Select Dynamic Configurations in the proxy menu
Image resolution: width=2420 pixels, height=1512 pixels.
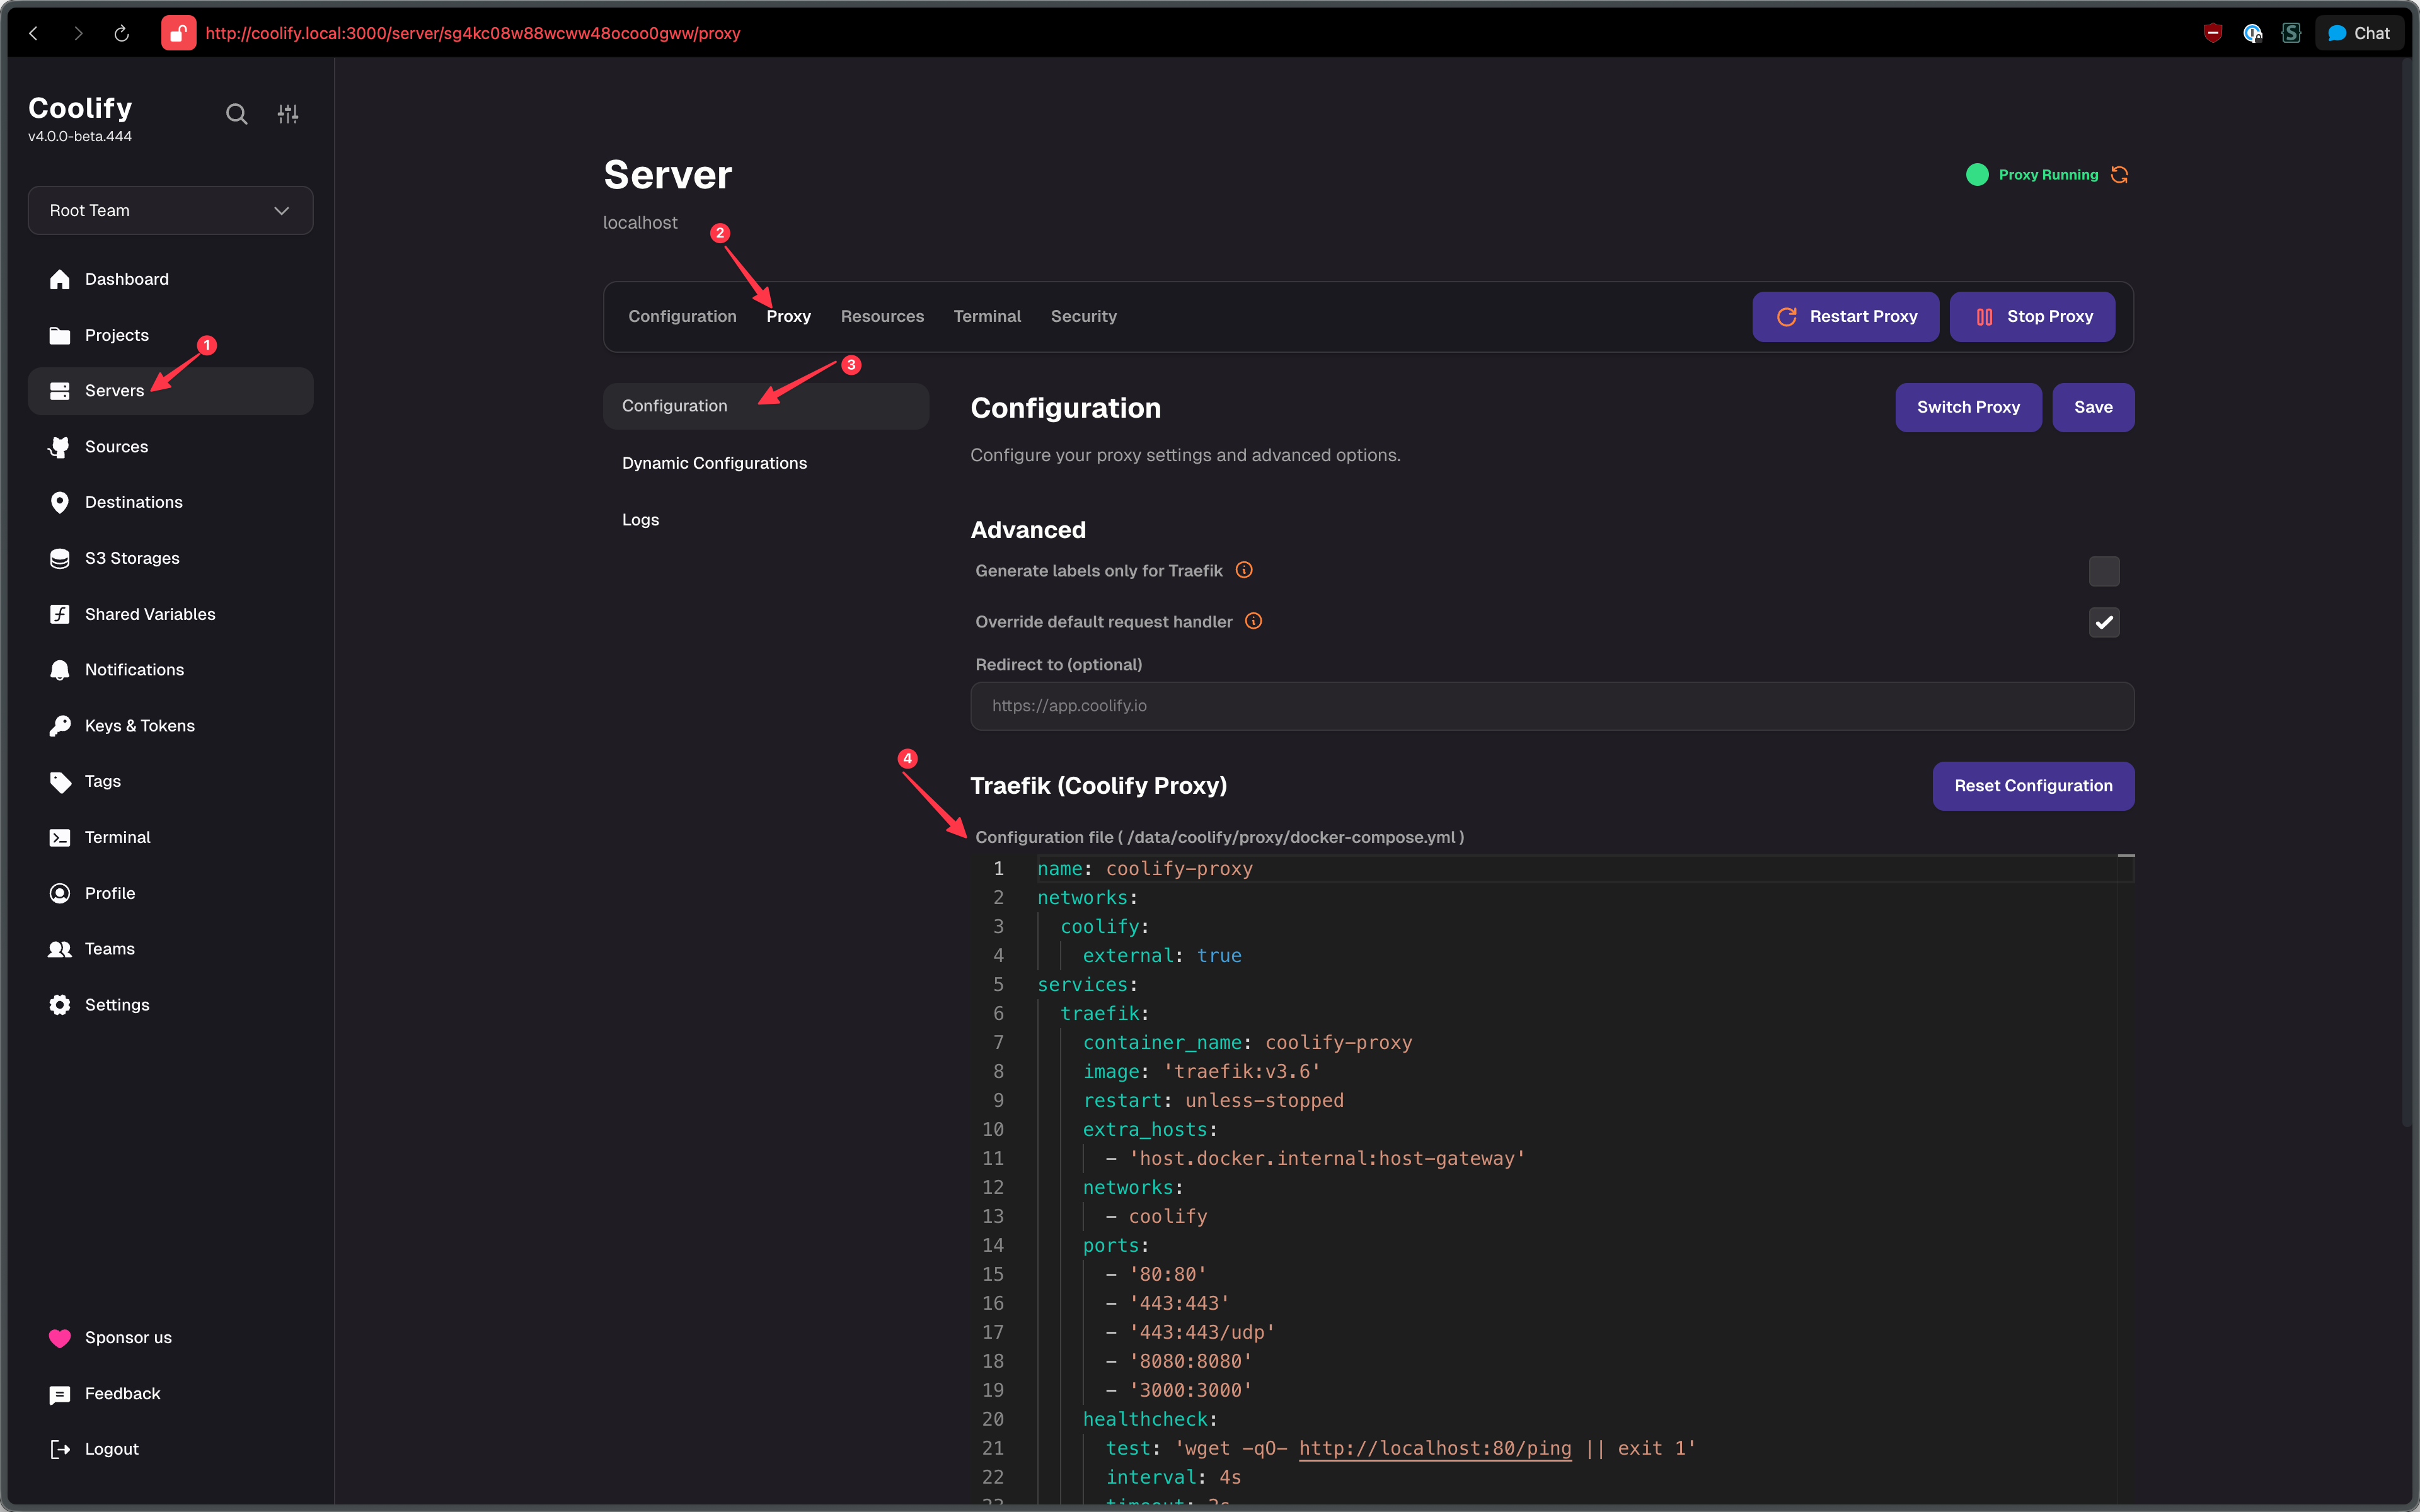point(714,462)
